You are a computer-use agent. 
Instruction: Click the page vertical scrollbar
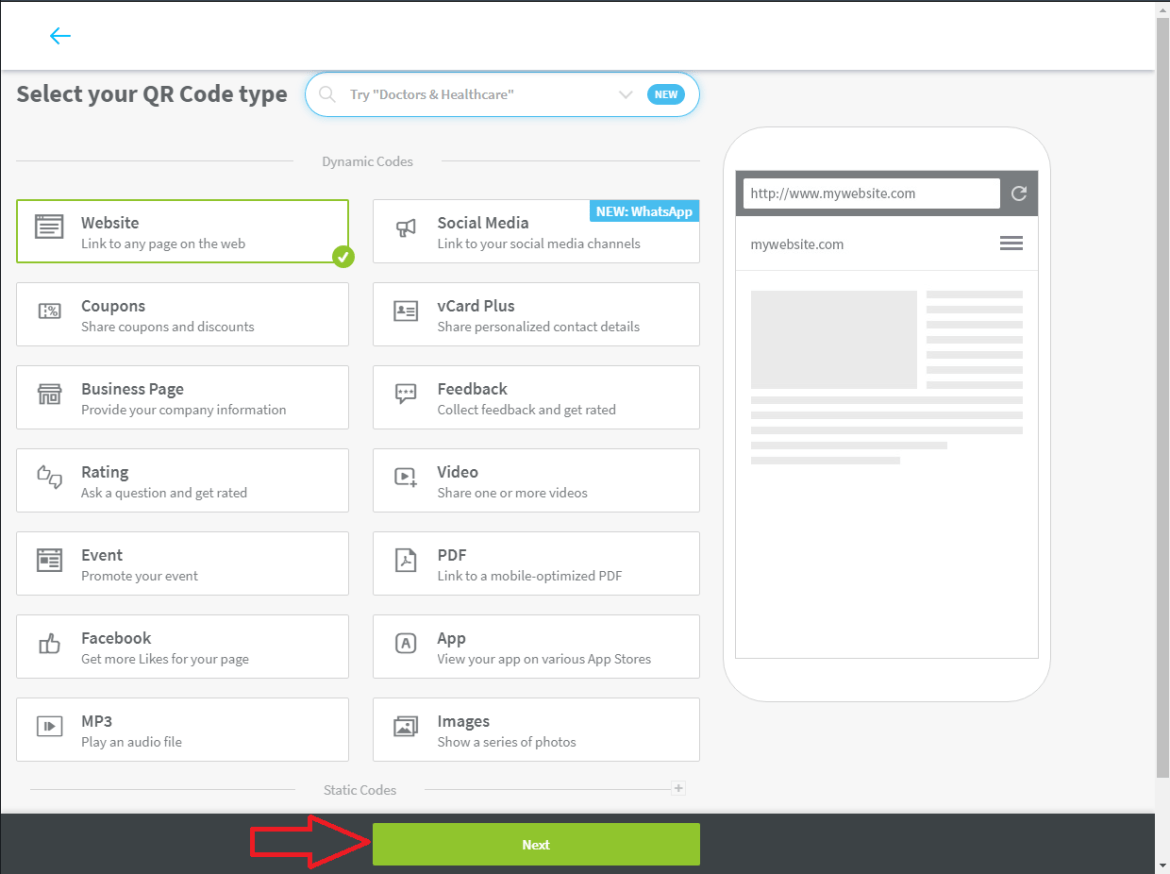click(1161, 400)
